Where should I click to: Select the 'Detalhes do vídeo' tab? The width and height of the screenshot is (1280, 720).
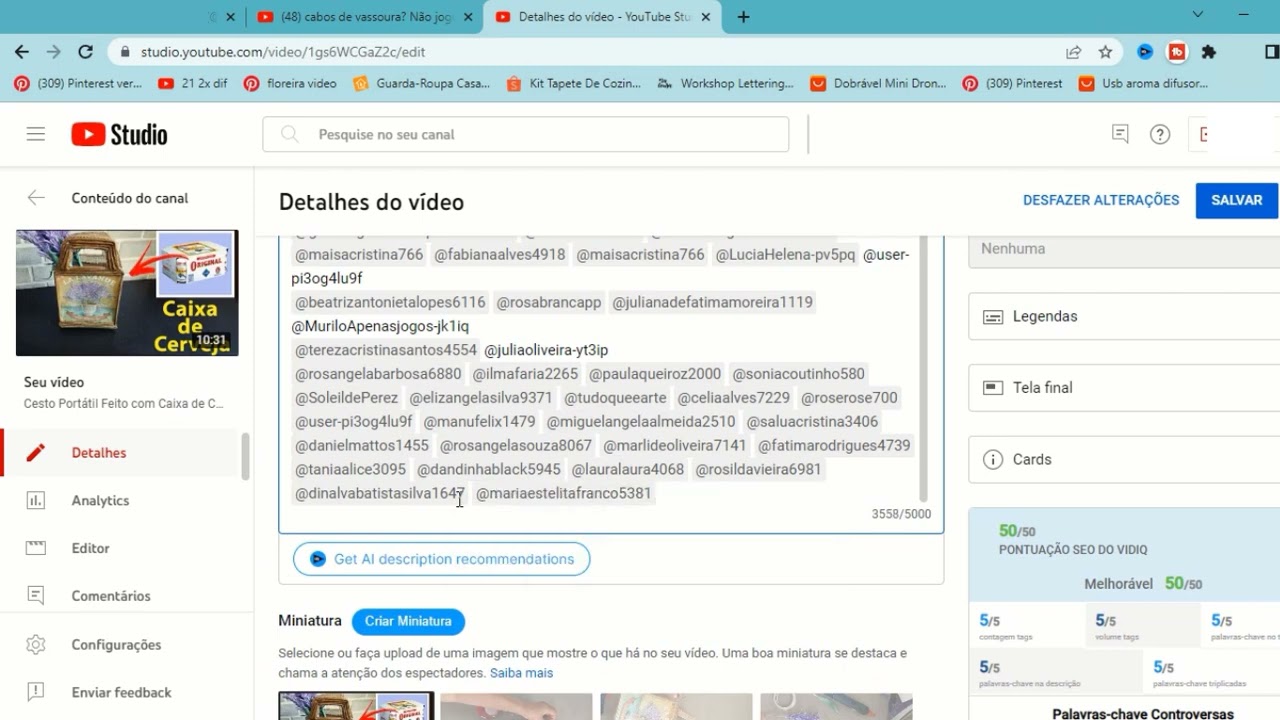pos(603,17)
